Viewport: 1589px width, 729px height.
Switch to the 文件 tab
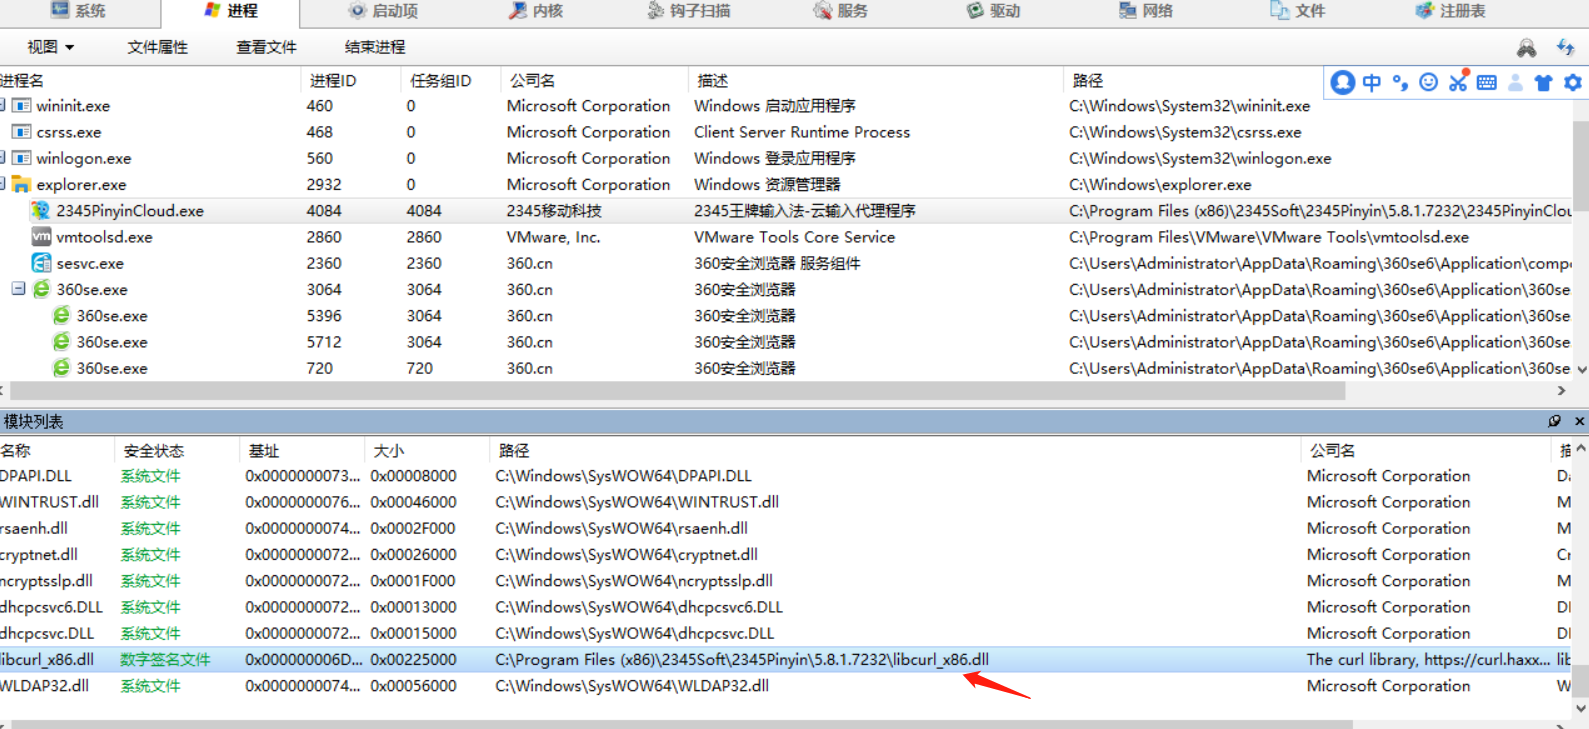tap(1298, 11)
